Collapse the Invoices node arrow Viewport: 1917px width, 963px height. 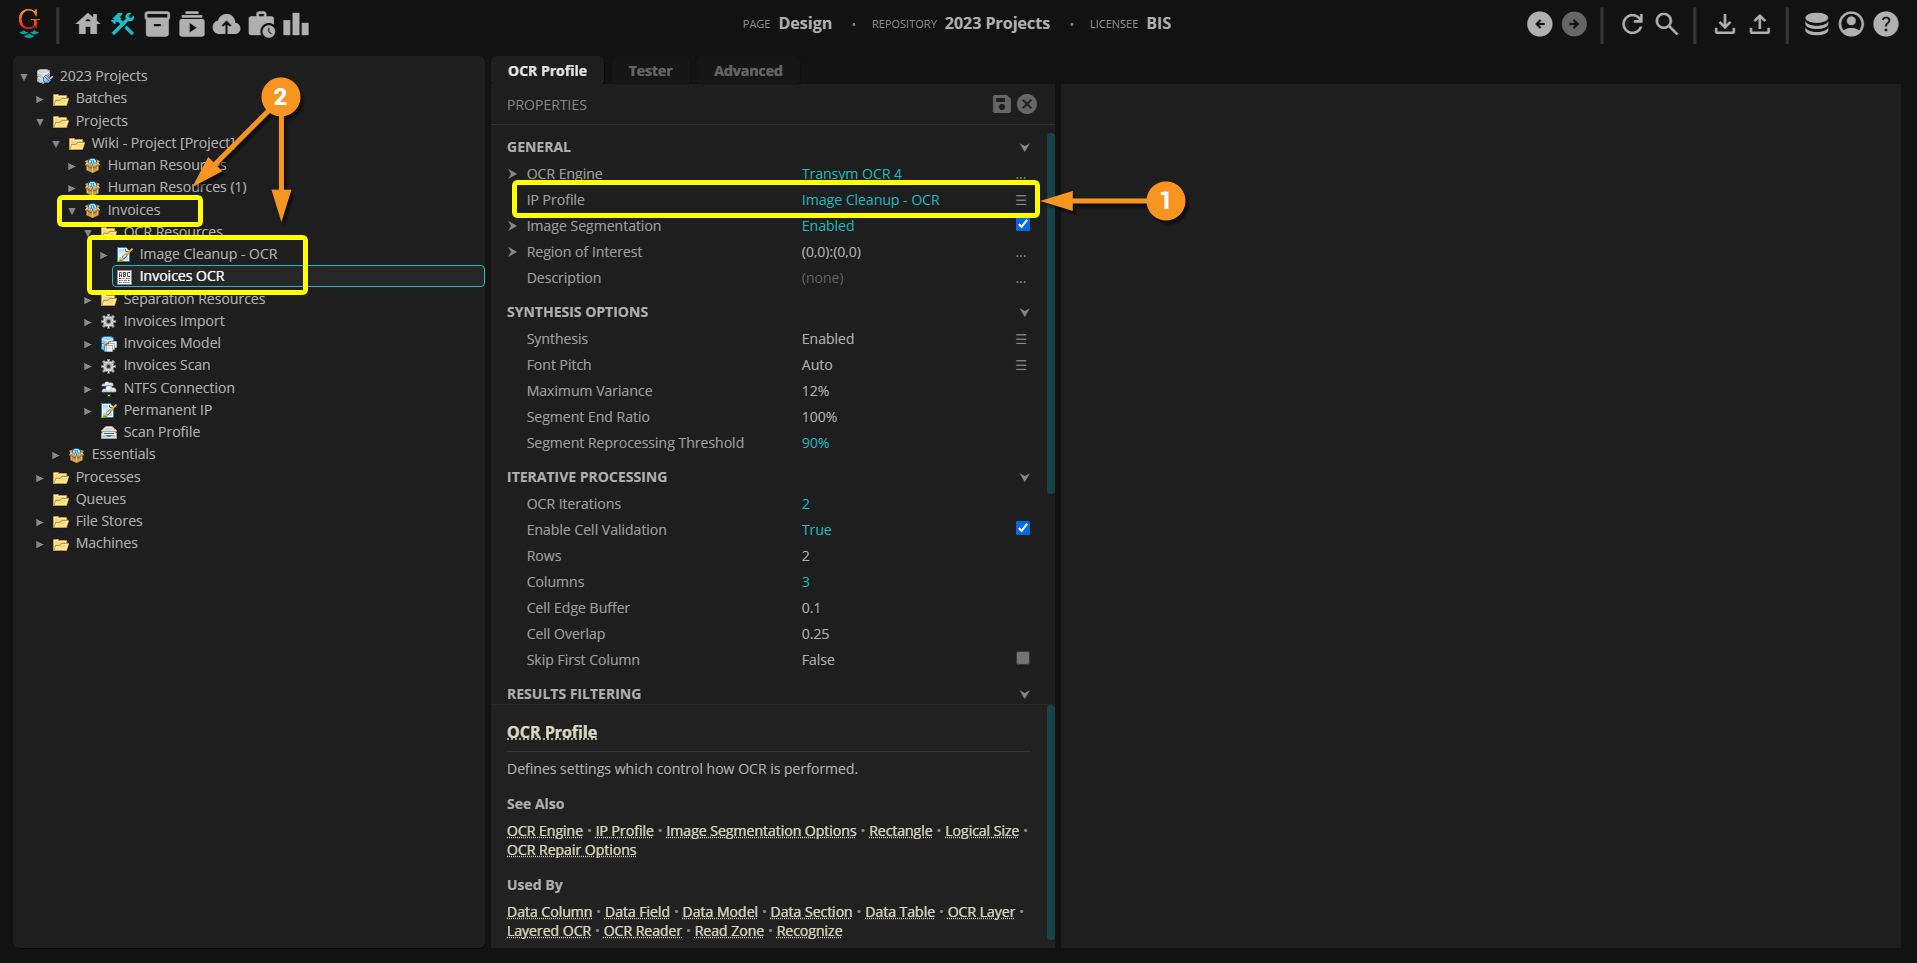click(72, 211)
